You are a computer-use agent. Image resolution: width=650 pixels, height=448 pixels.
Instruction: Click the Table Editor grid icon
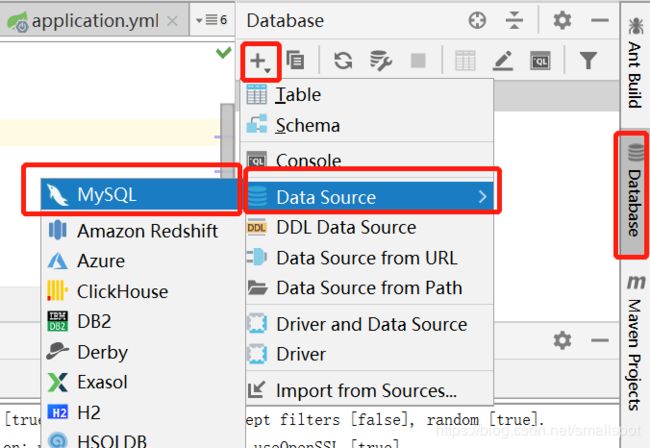(465, 61)
